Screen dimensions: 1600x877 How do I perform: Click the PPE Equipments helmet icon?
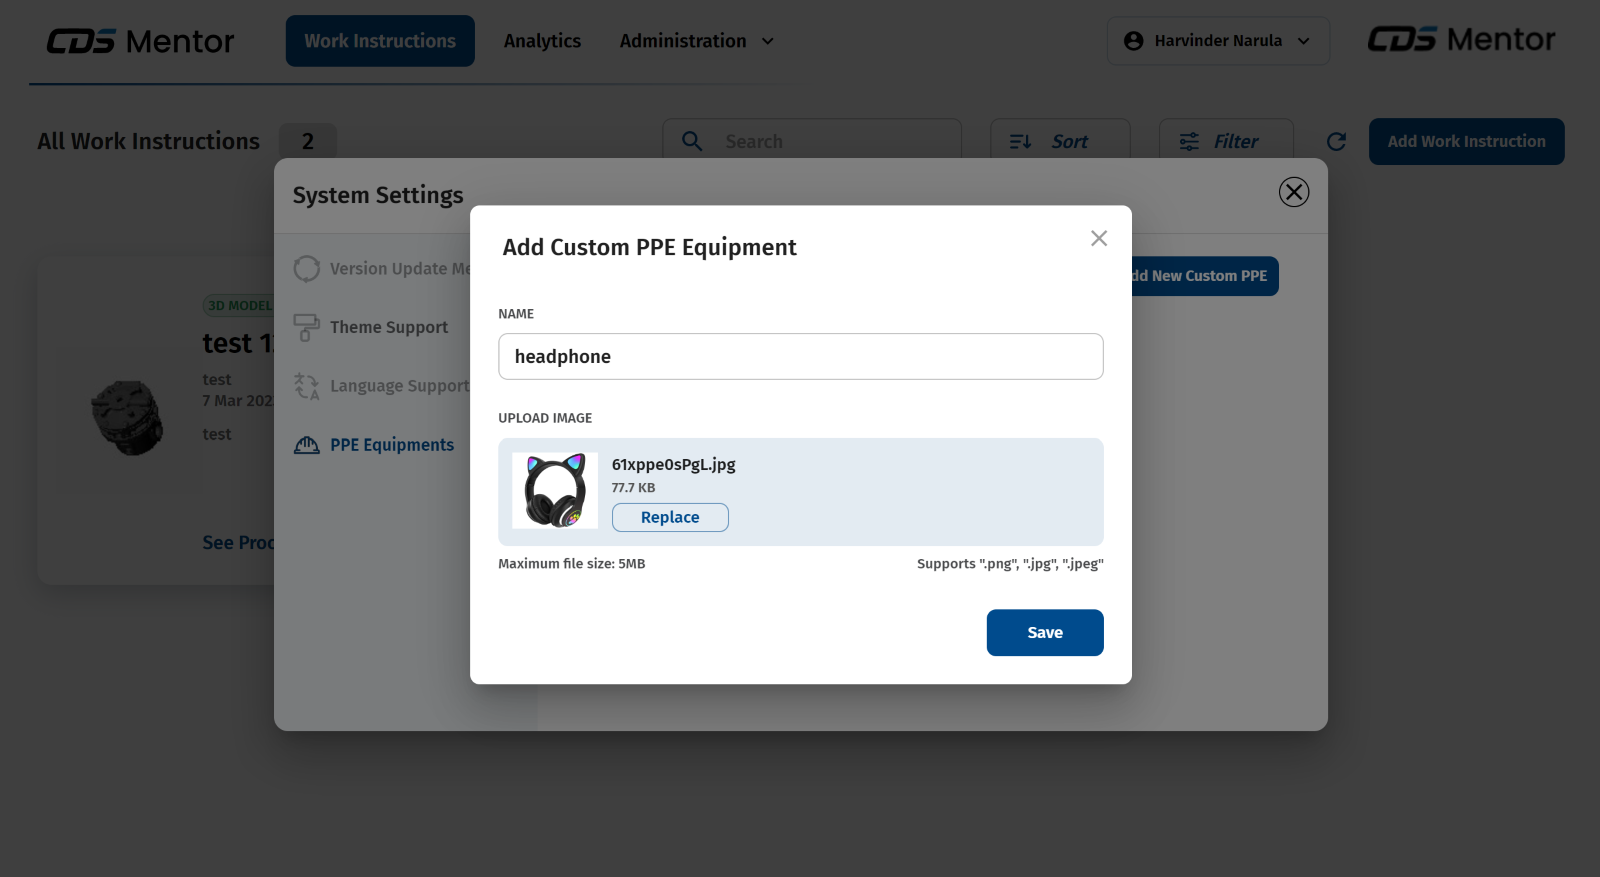click(307, 445)
